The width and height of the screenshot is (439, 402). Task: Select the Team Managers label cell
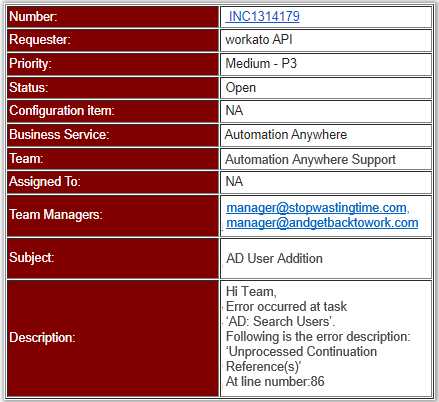[113, 216]
